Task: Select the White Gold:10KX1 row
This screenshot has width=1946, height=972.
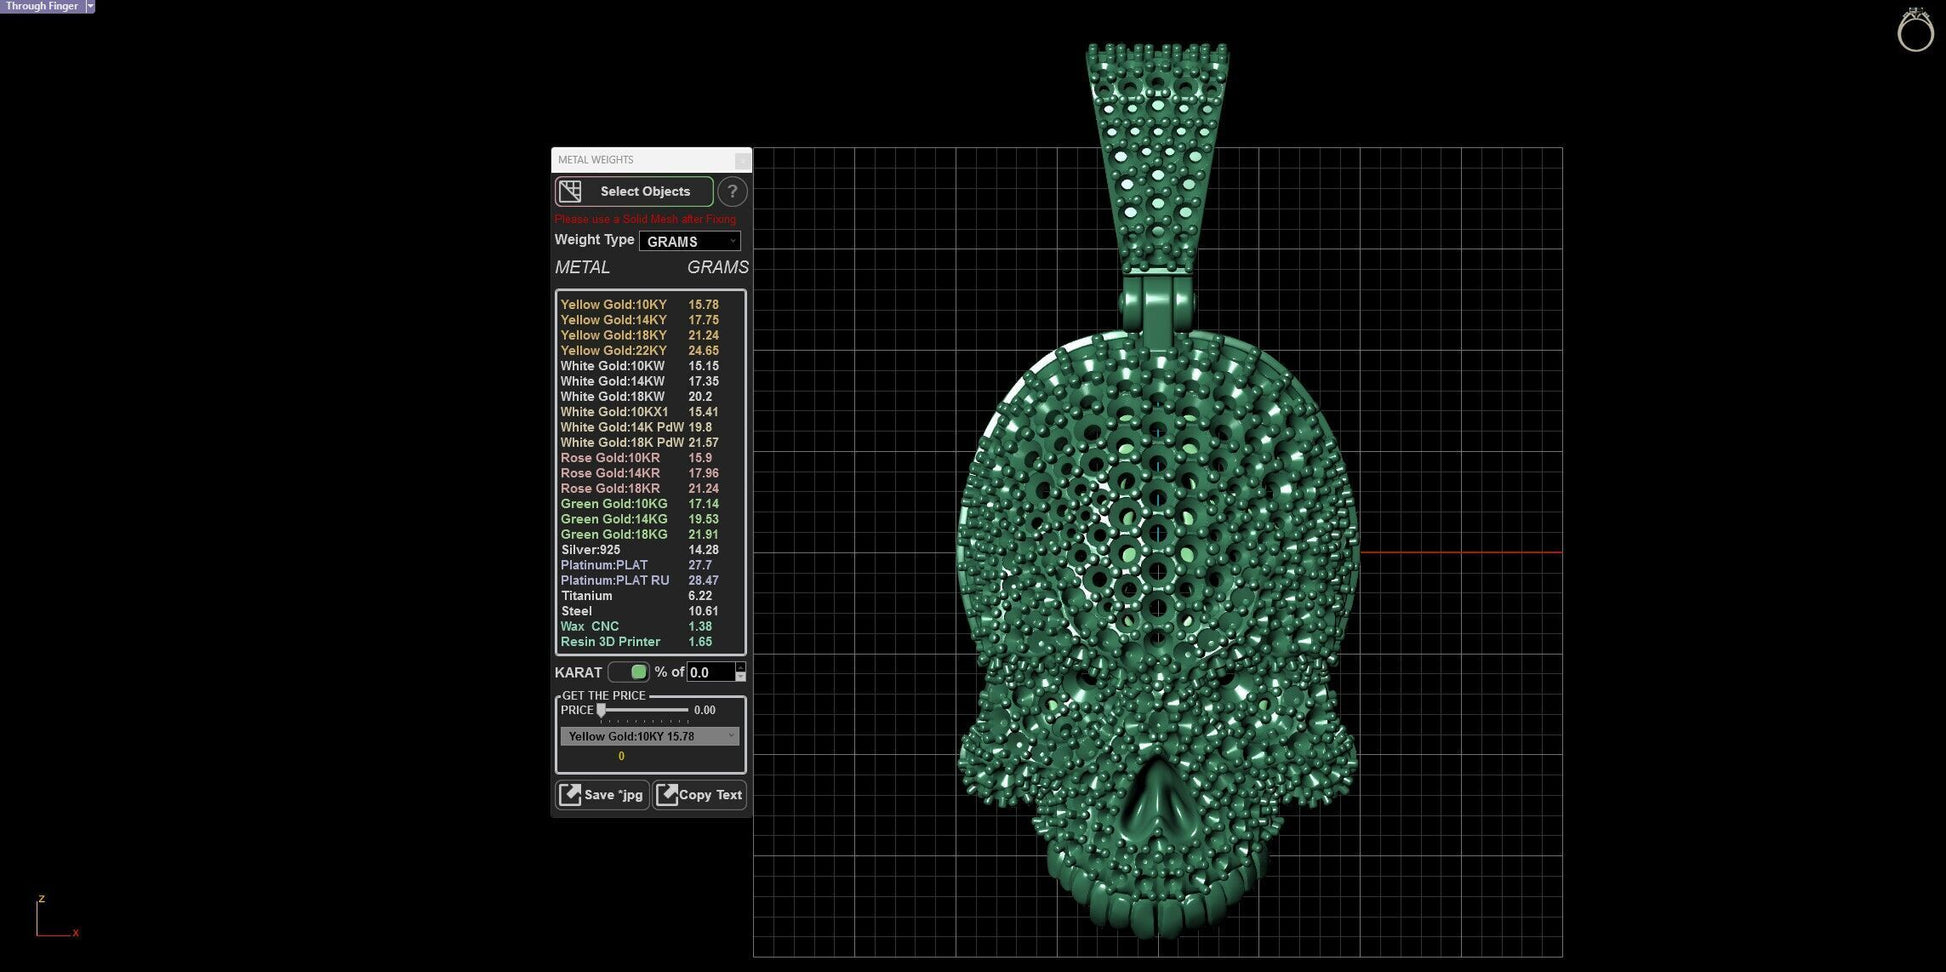Action: point(650,412)
